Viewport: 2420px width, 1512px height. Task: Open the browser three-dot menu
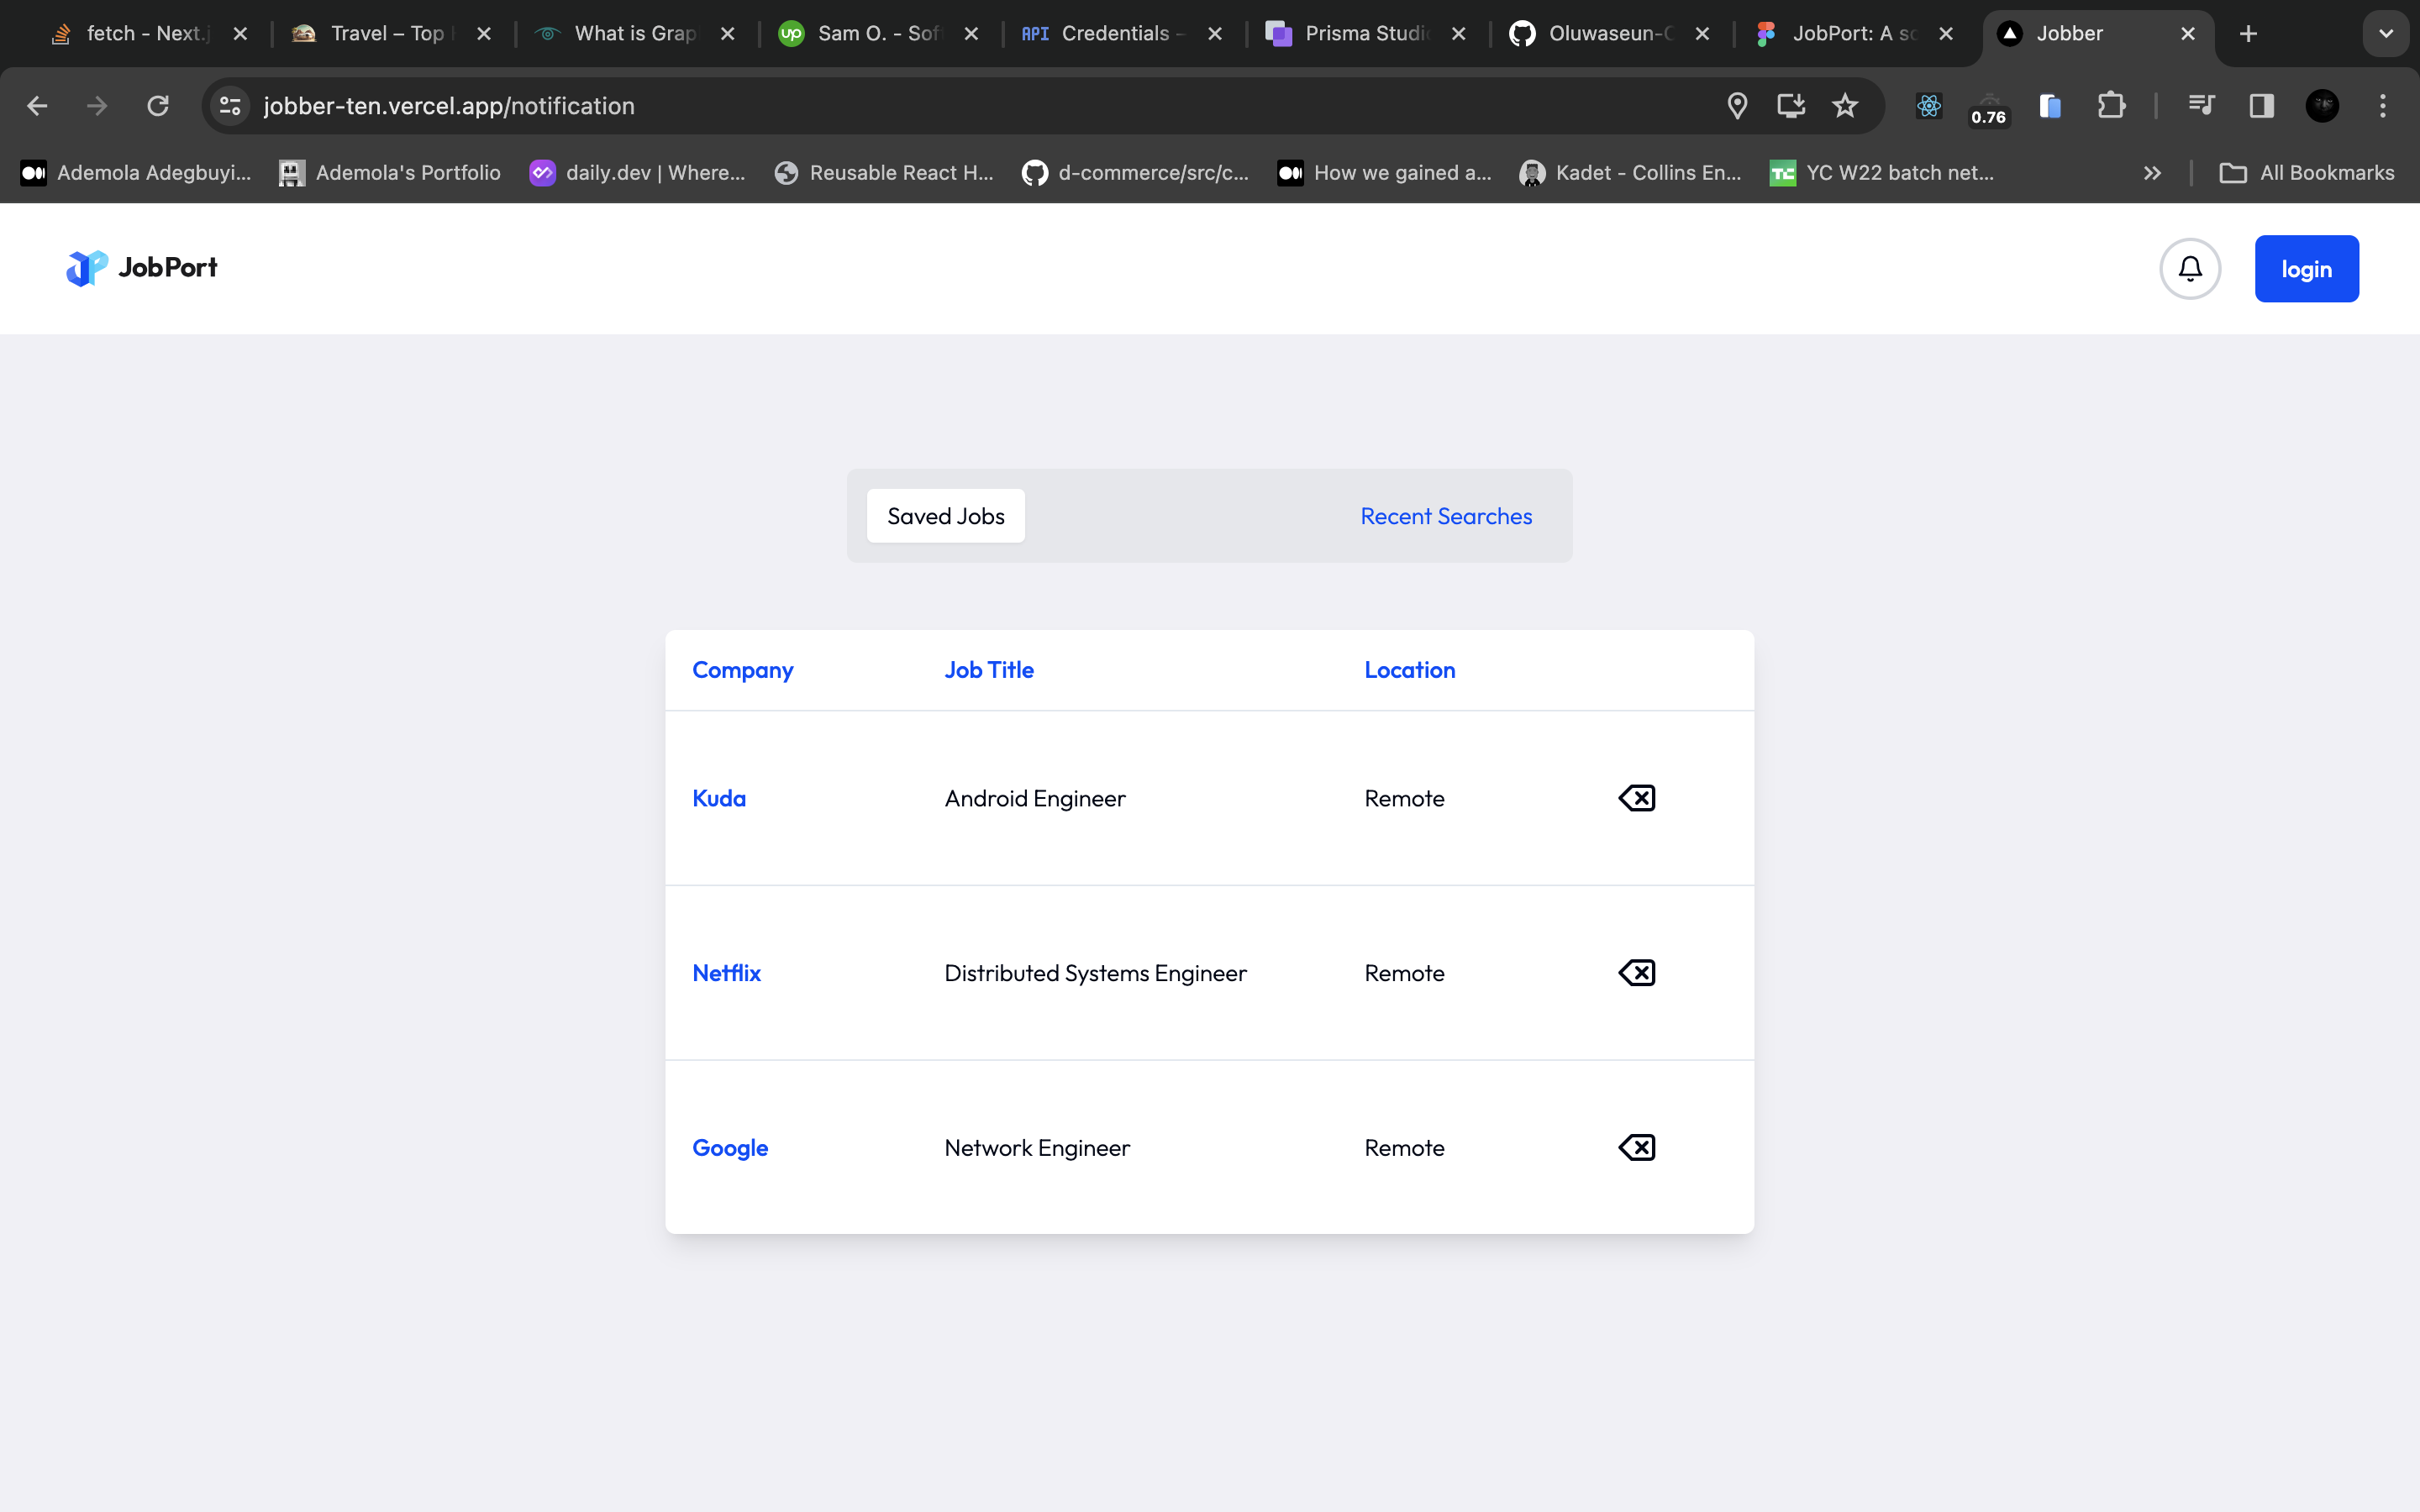click(2384, 106)
